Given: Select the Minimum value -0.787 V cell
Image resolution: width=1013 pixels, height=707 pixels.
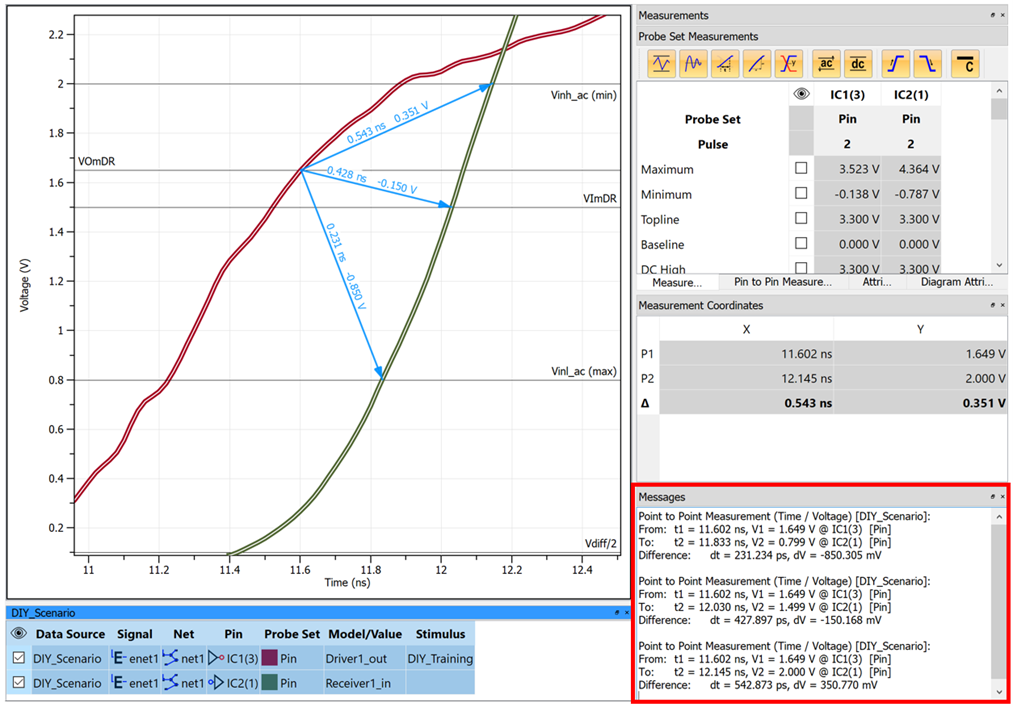Looking at the screenshot, I should [910, 194].
